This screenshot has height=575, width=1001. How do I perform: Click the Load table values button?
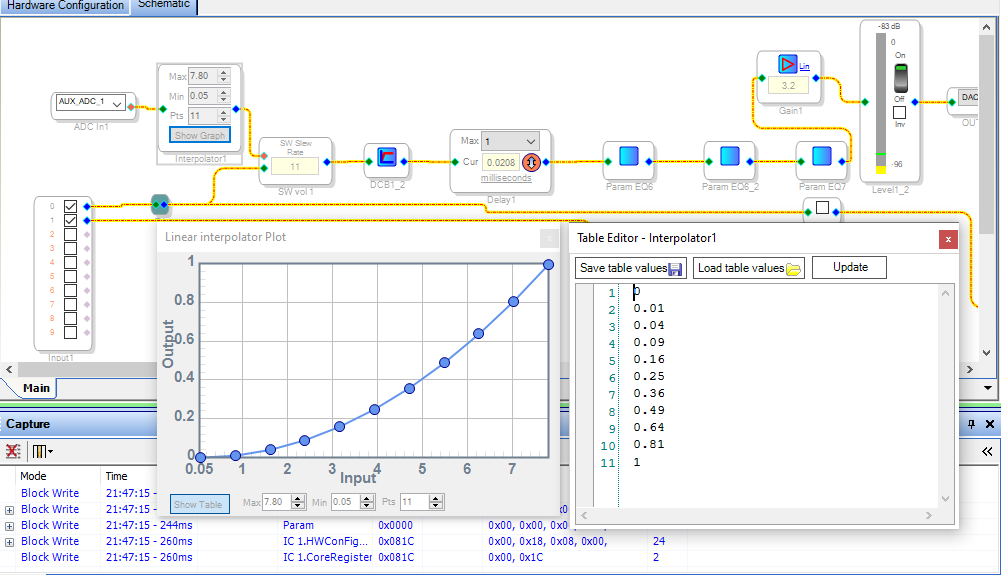[750, 268]
